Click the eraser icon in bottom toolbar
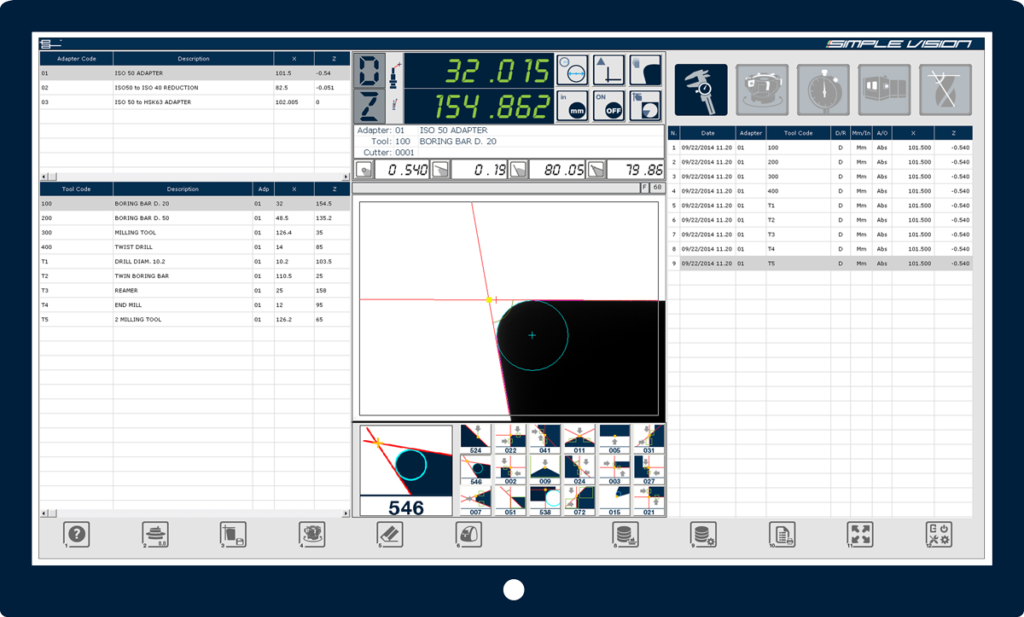 [390, 534]
